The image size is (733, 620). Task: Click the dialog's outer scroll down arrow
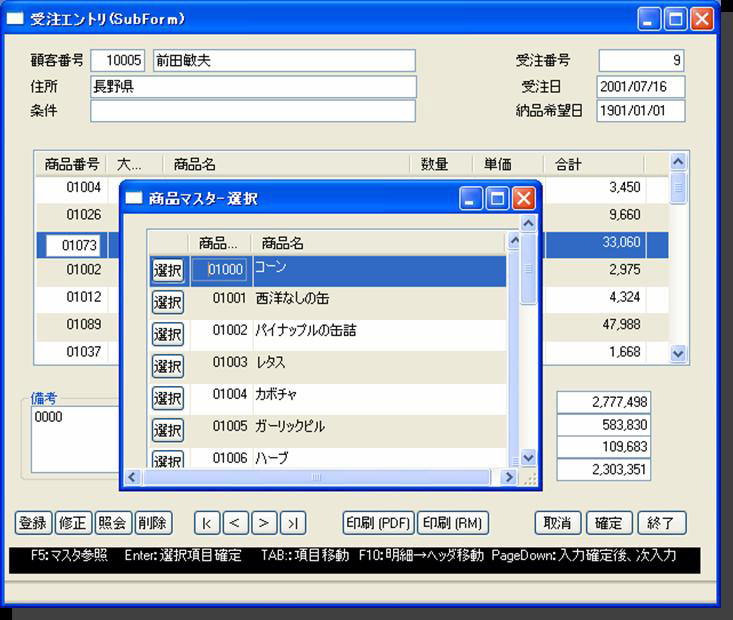click(x=528, y=457)
